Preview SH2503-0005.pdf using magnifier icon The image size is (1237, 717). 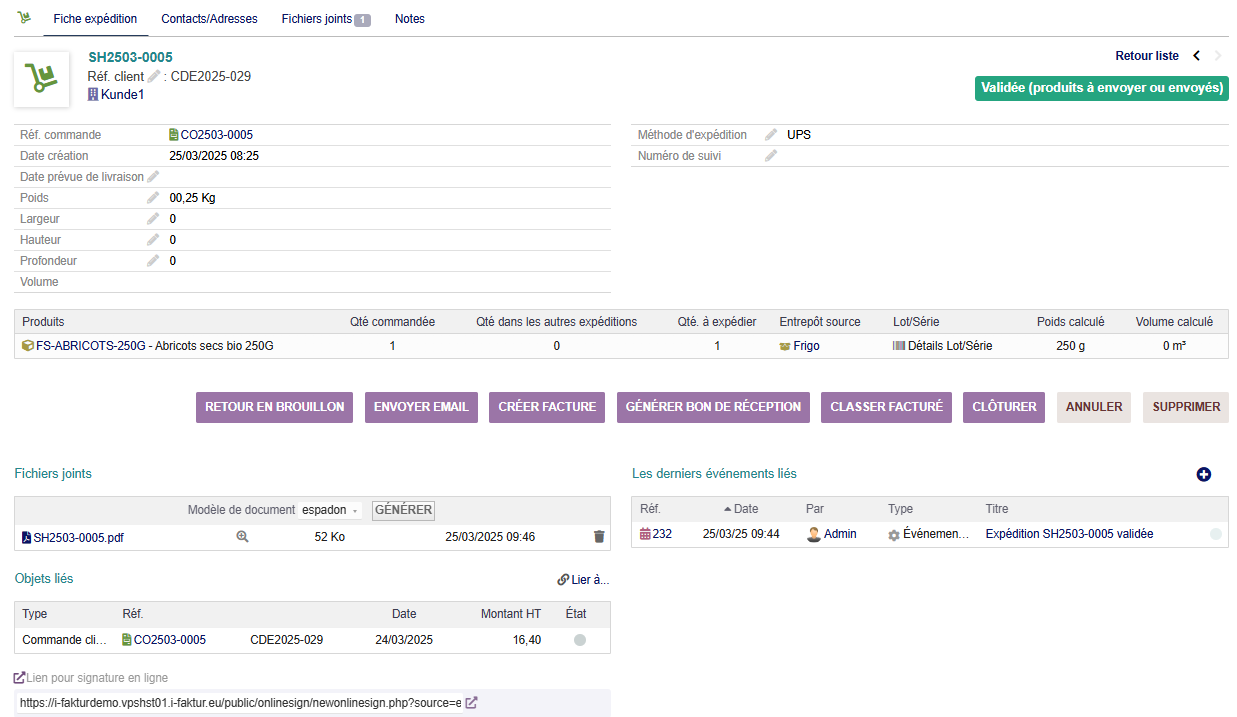pos(242,537)
